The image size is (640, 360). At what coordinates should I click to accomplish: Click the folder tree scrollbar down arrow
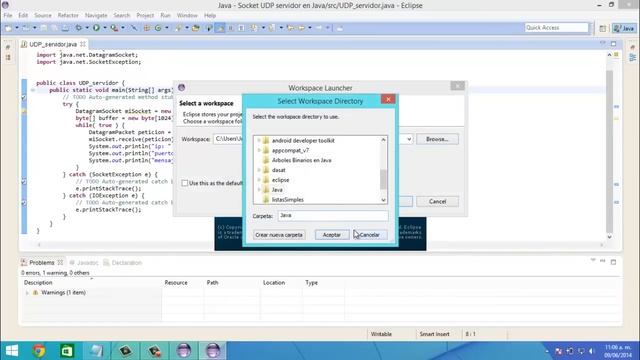pos(383,200)
